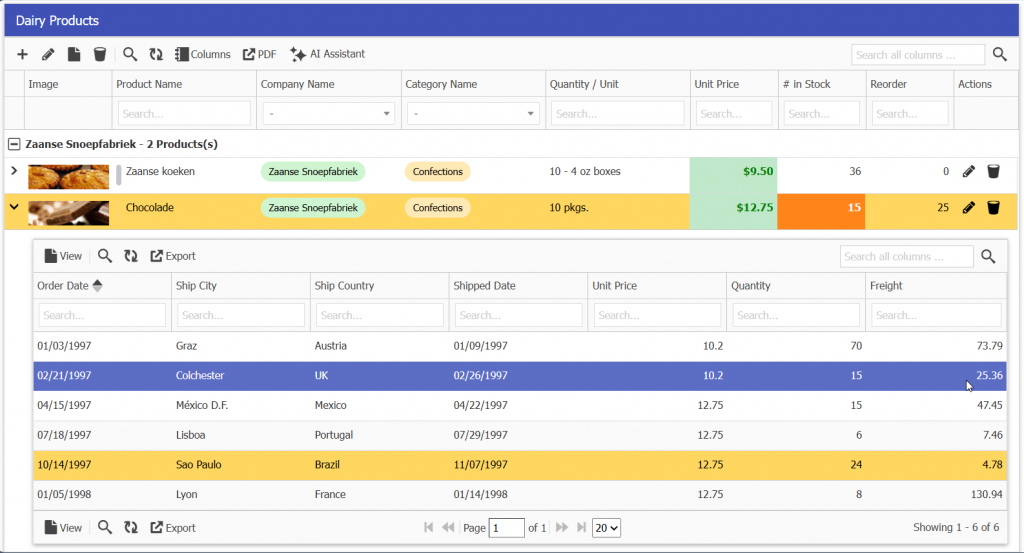Collapse the Chocolade row subgrid
Image resolution: width=1024 pixels, height=553 pixels.
click(14, 208)
